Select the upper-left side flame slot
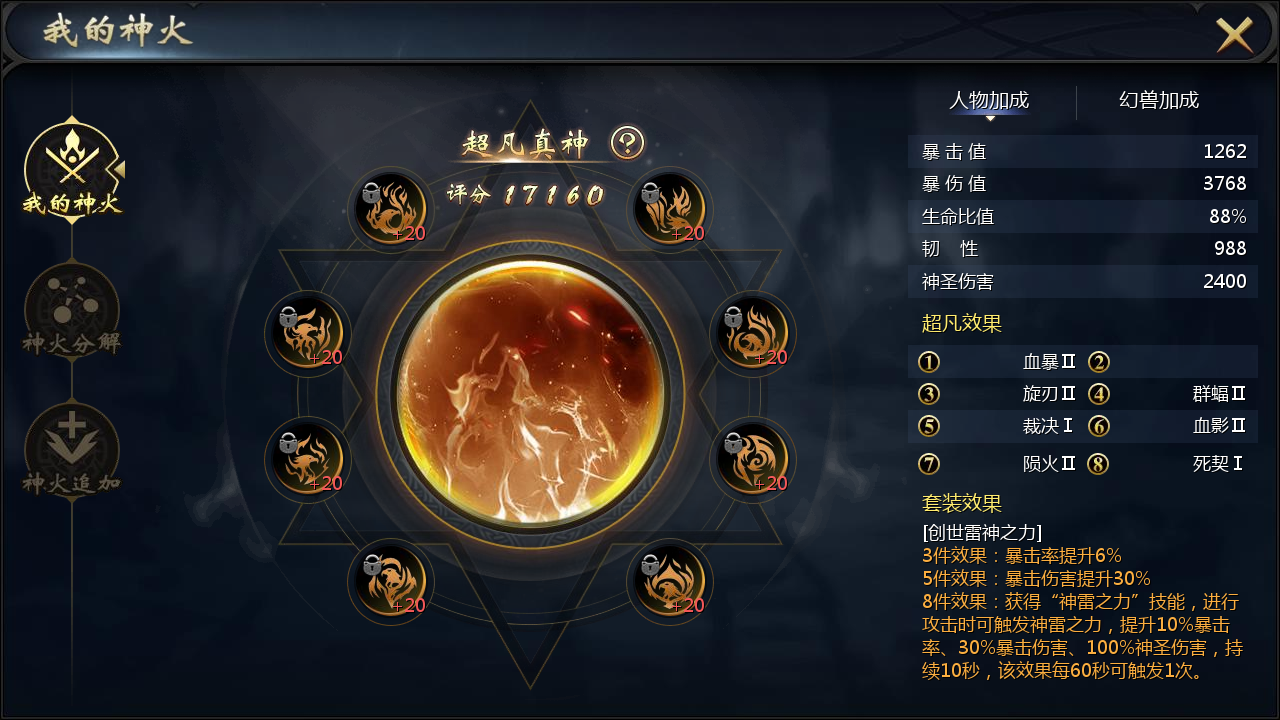Viewport: 1280px width, 720px height. 308,334
